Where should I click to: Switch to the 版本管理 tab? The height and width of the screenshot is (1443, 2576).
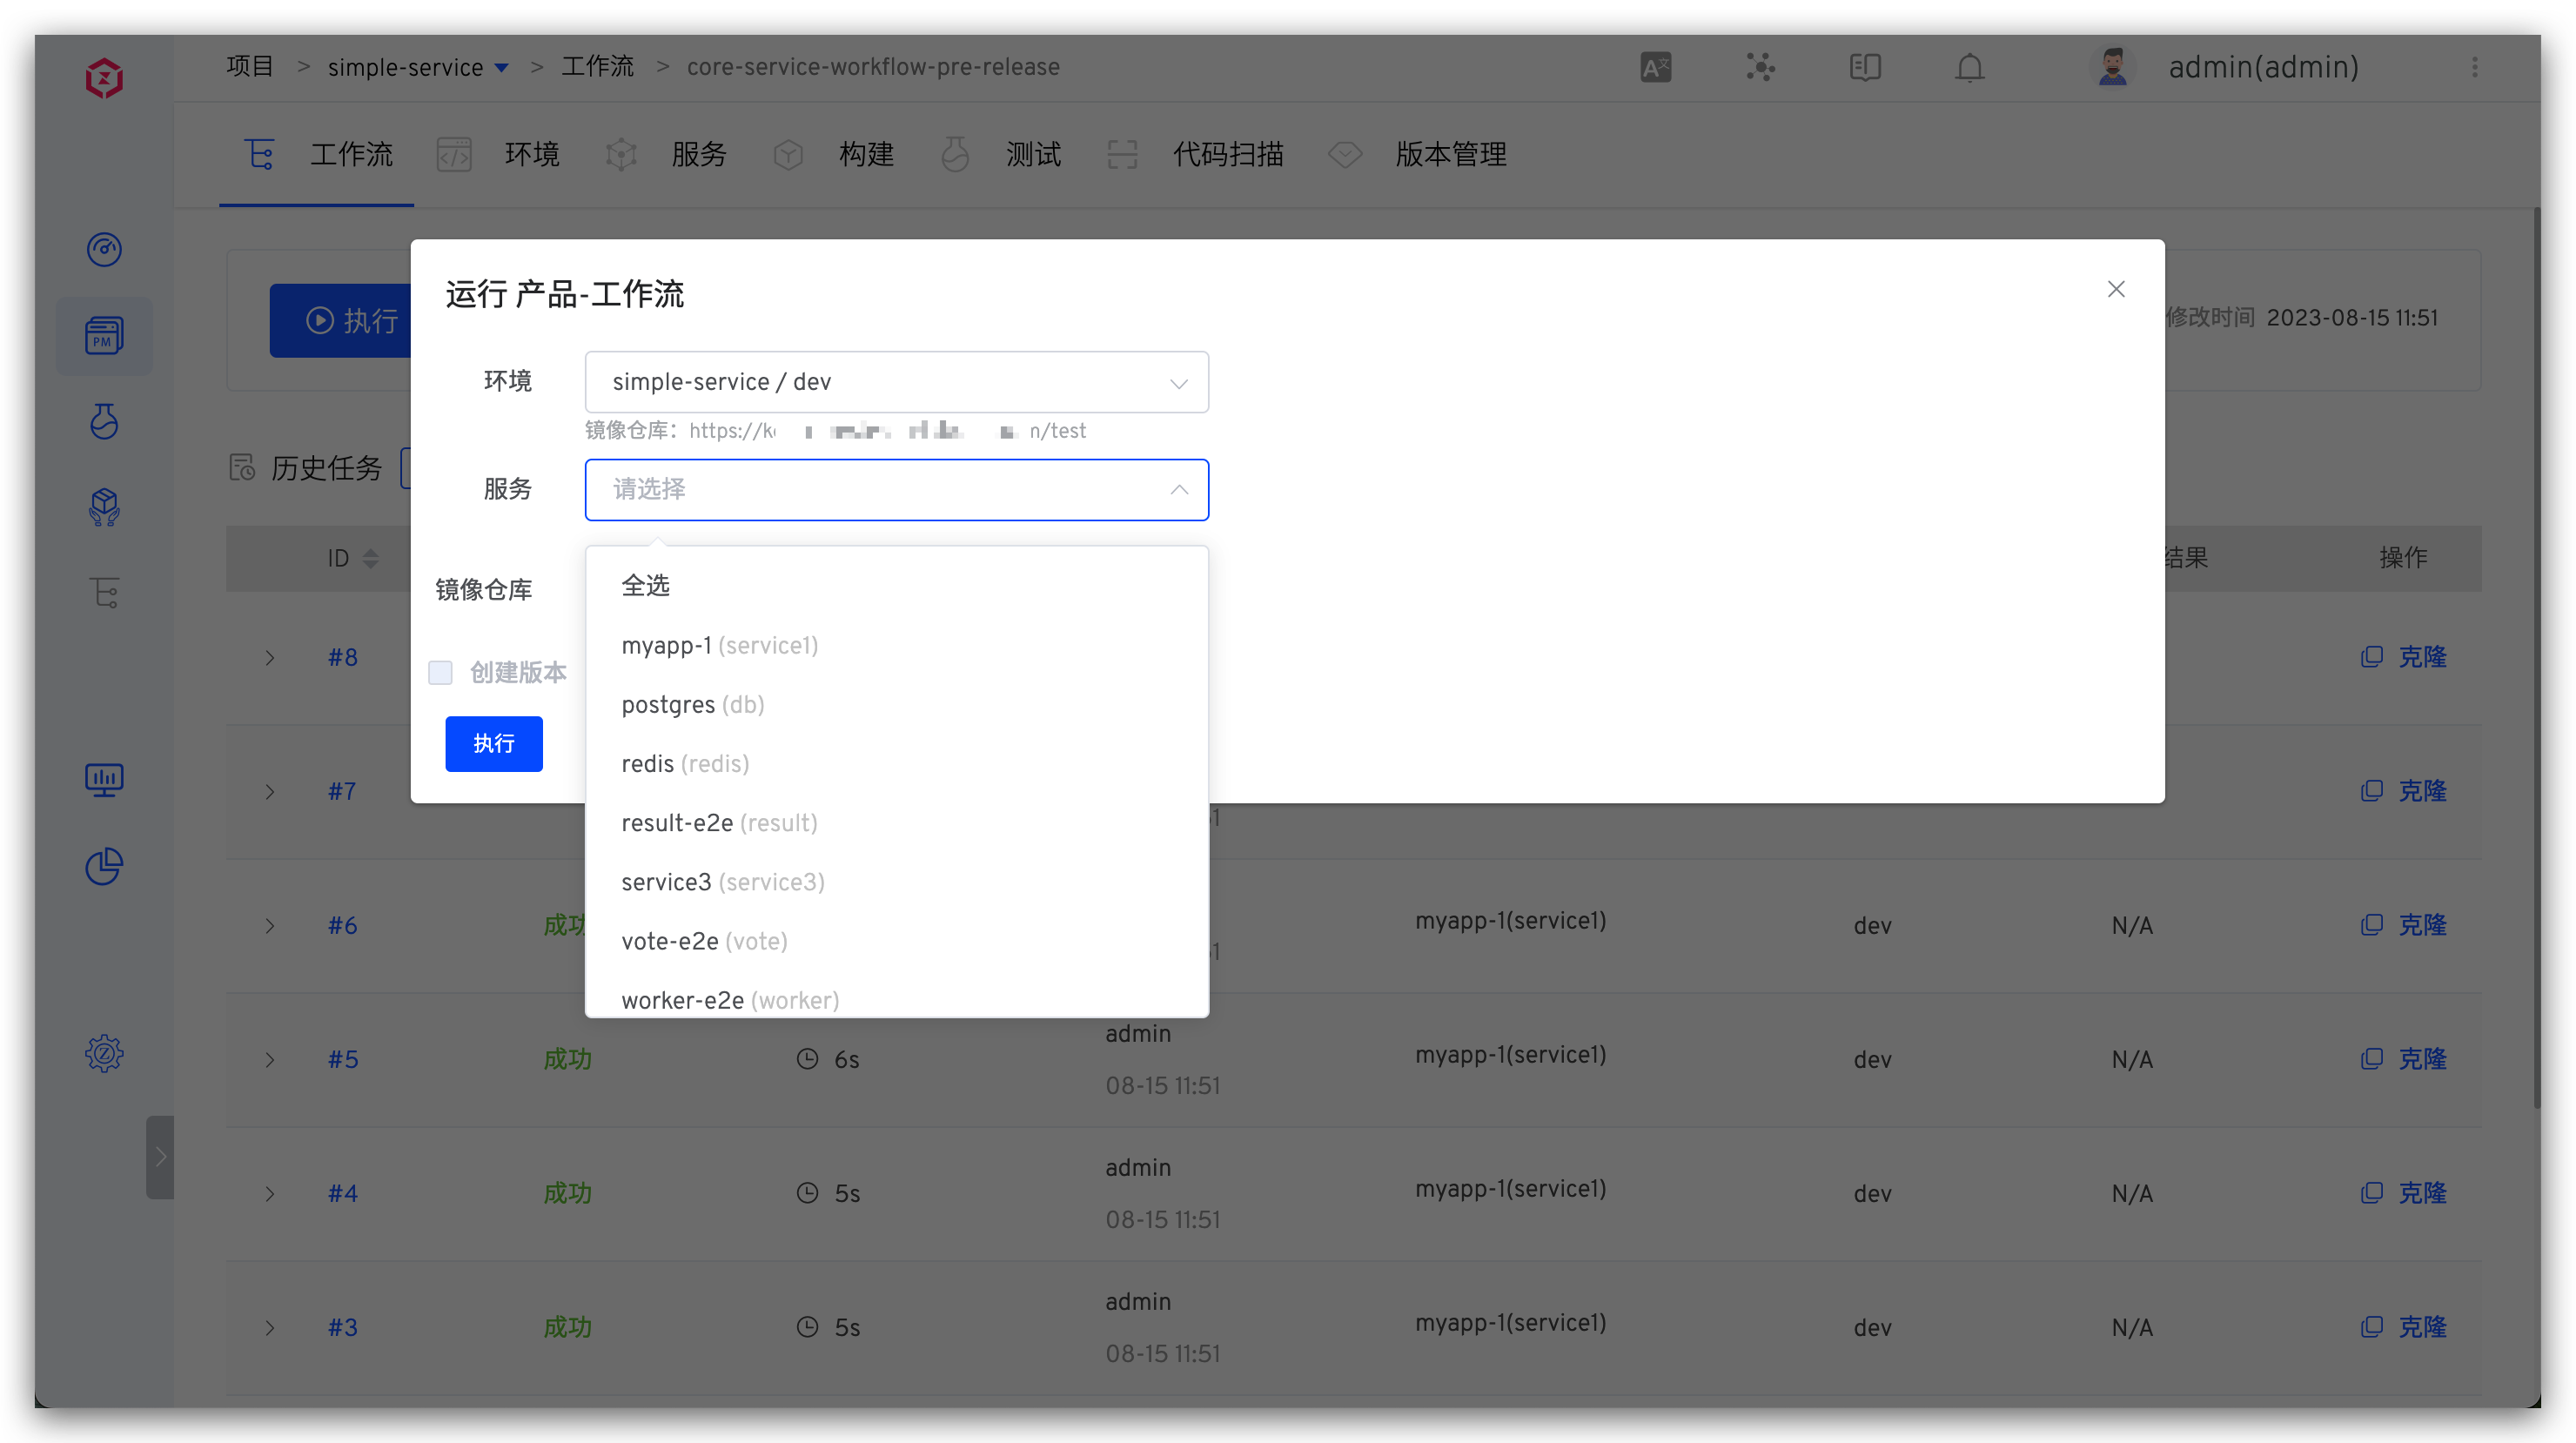point(1418,154)
